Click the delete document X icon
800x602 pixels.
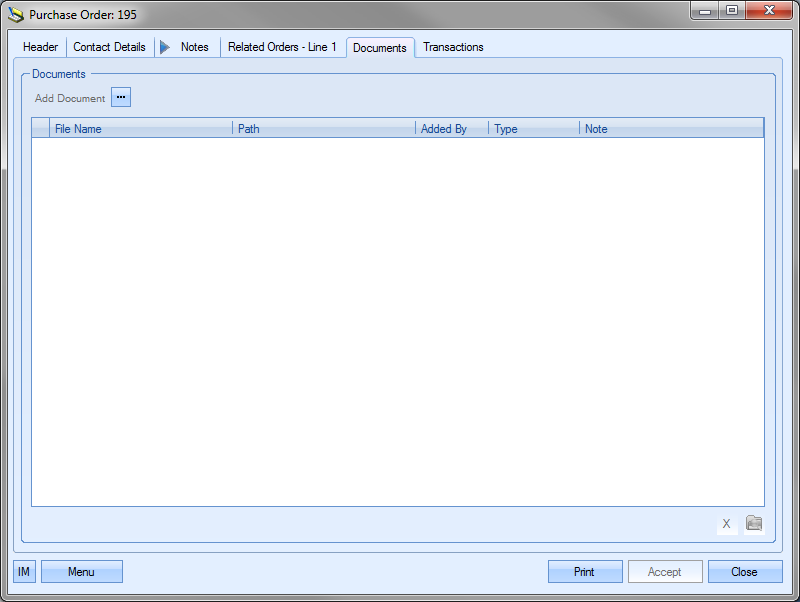[727, 524]
